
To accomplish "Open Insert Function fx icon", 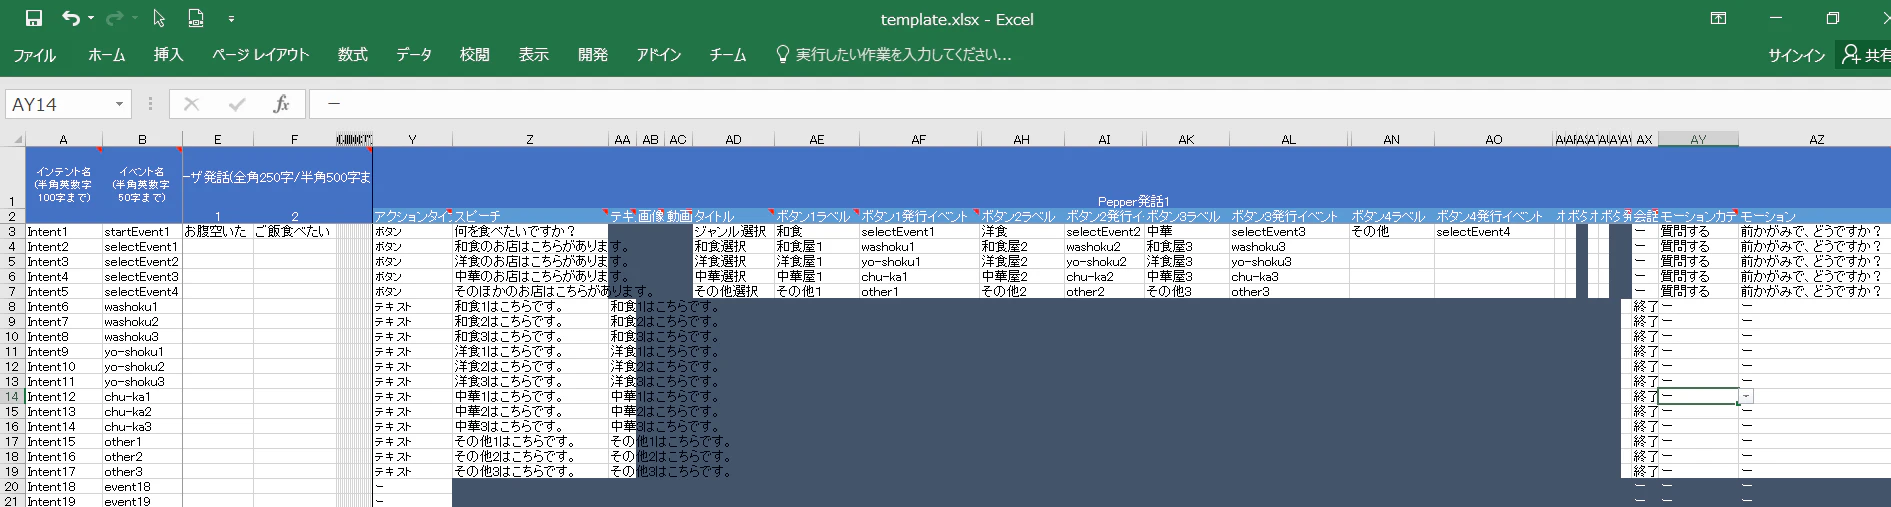I will pos(281,104).
